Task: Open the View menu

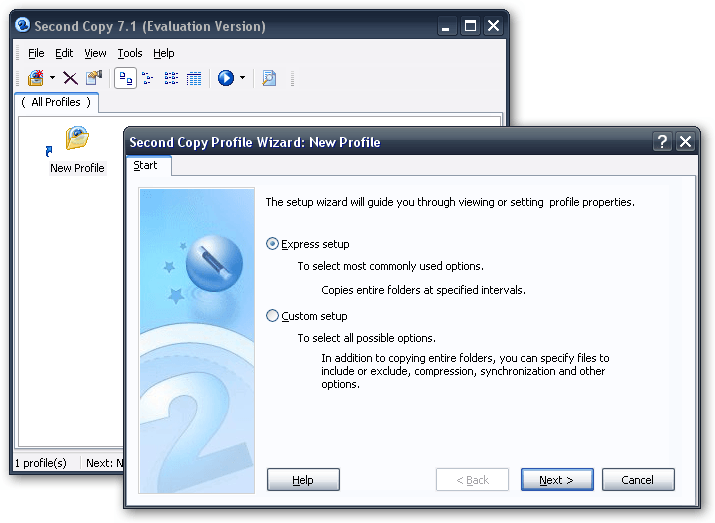Action: [x=95, y=53]
